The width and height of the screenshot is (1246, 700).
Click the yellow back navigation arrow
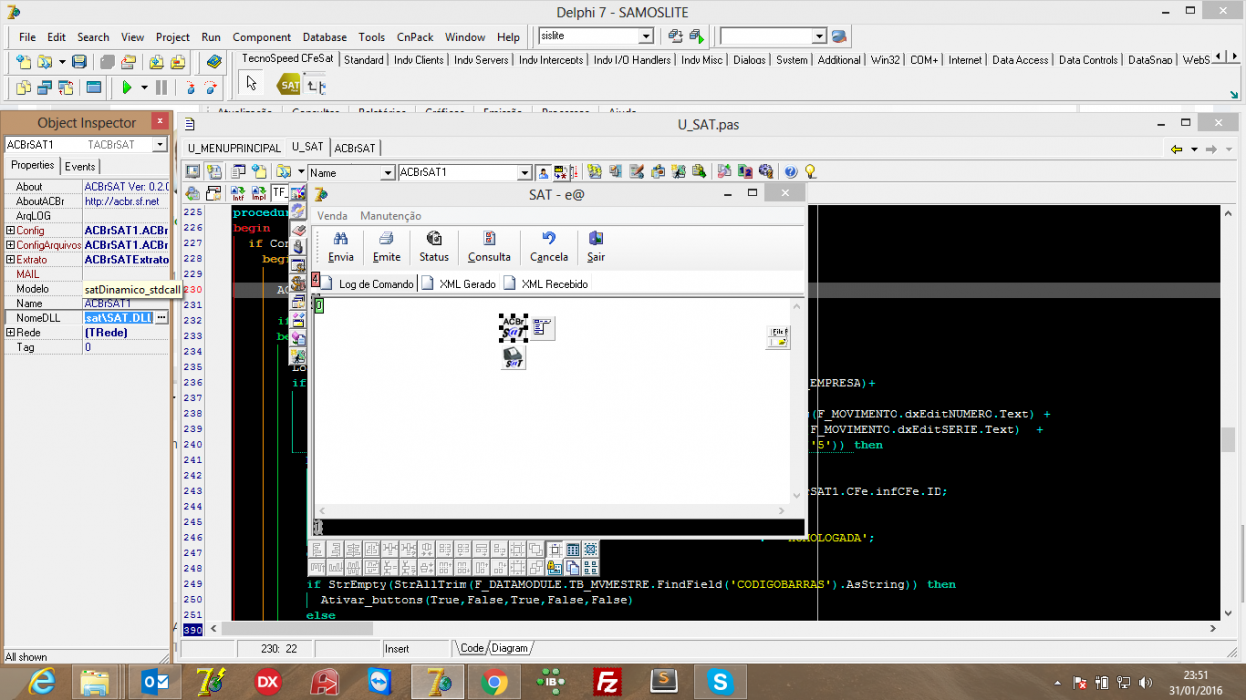1177,149
